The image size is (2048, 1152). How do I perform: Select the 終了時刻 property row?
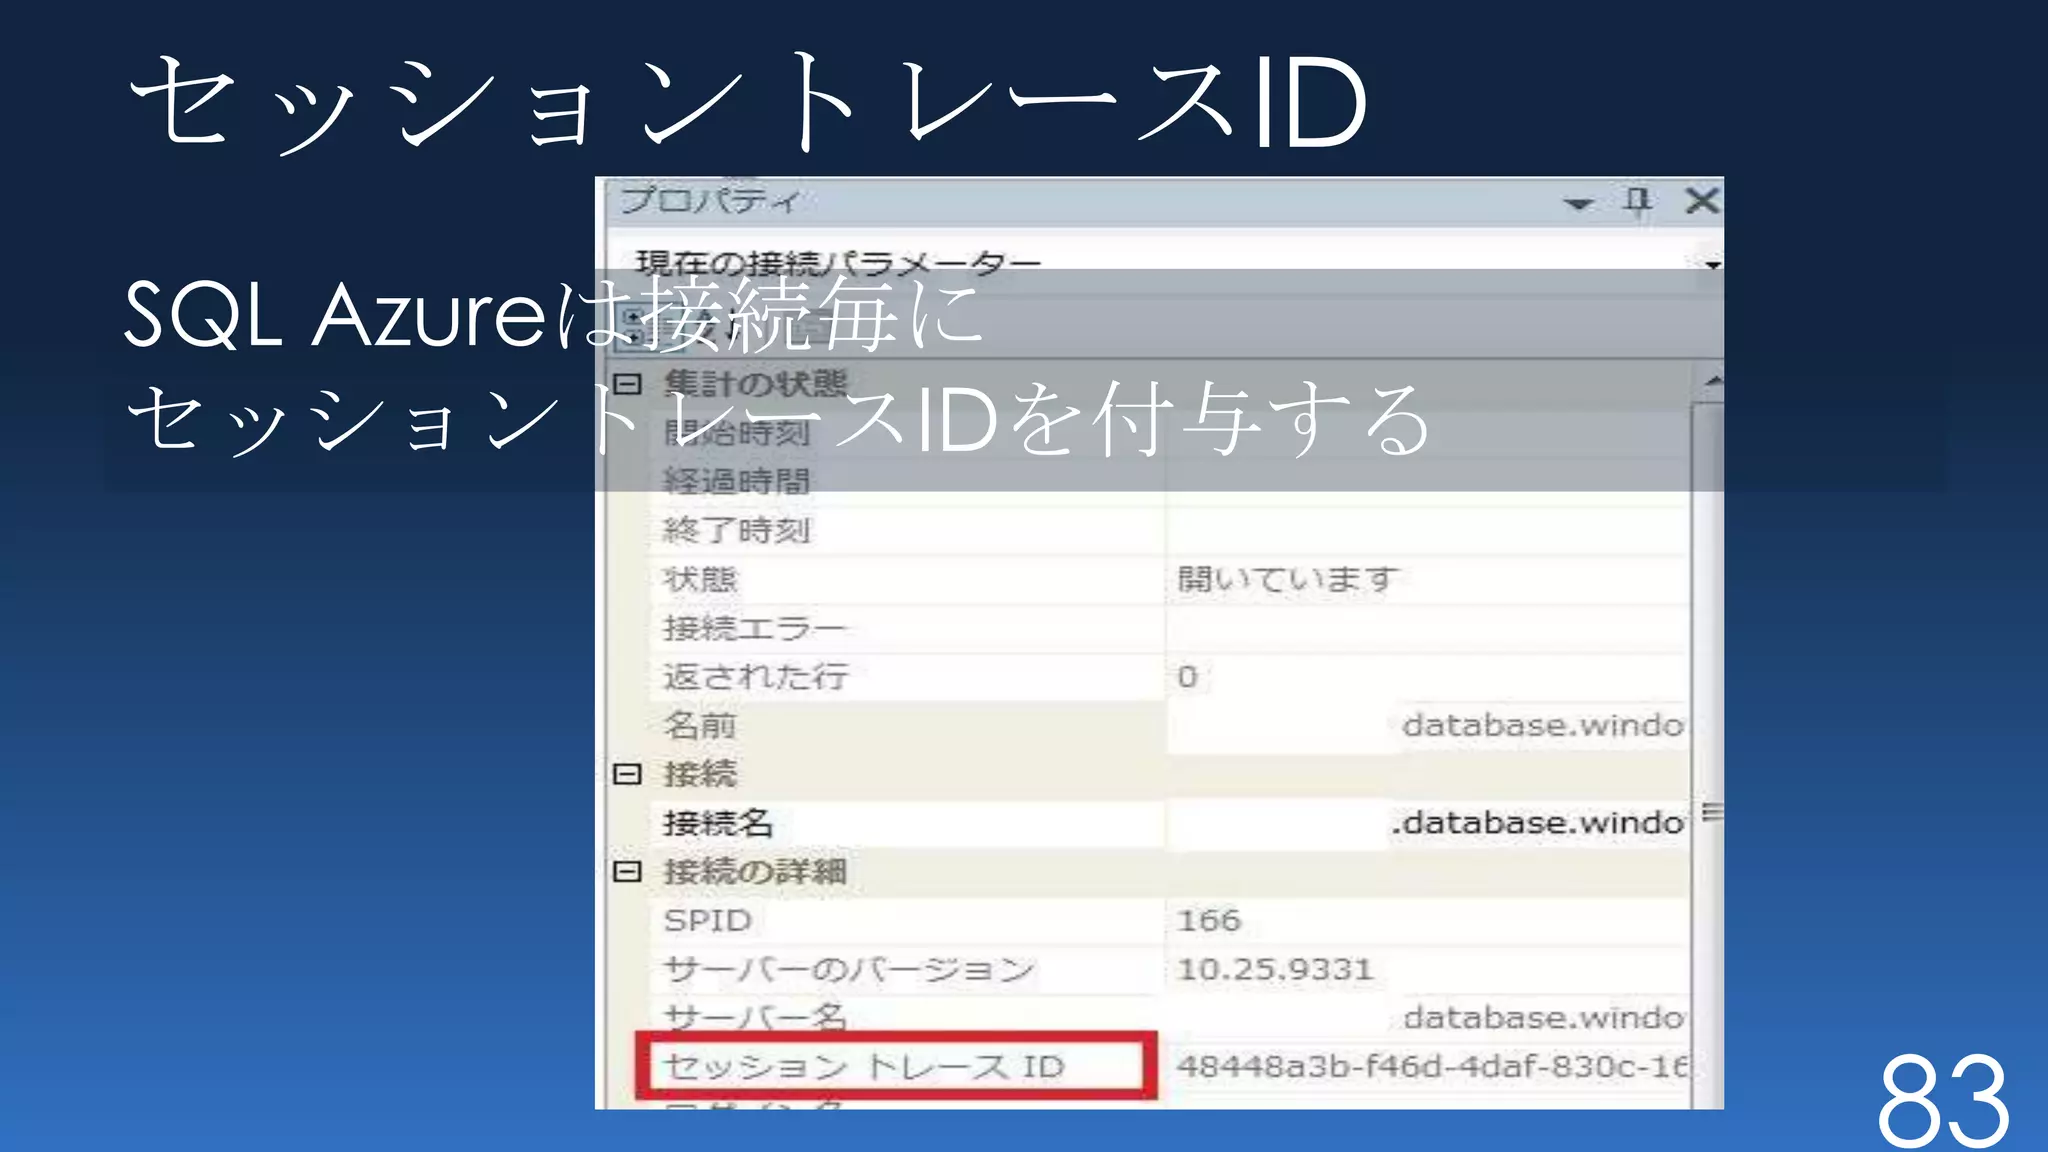tap(1170, 531)
